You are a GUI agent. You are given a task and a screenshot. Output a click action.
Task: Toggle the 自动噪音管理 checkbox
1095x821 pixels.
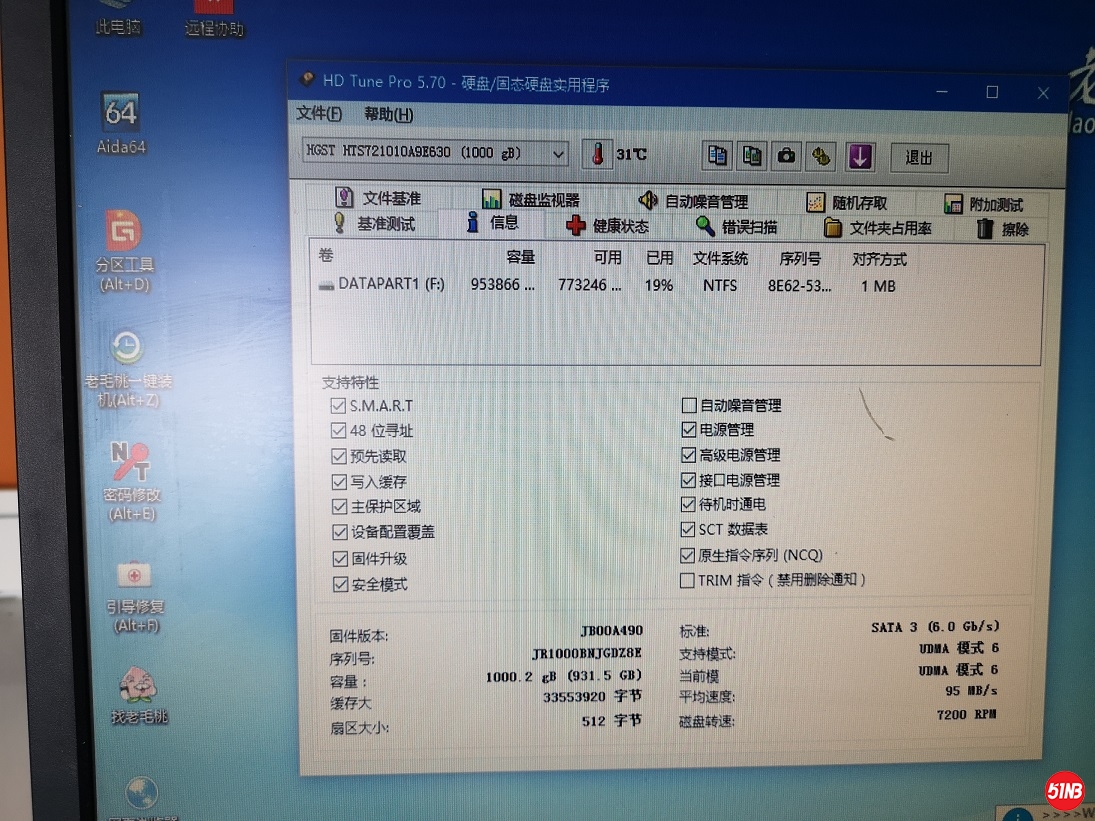click(688, 406)
